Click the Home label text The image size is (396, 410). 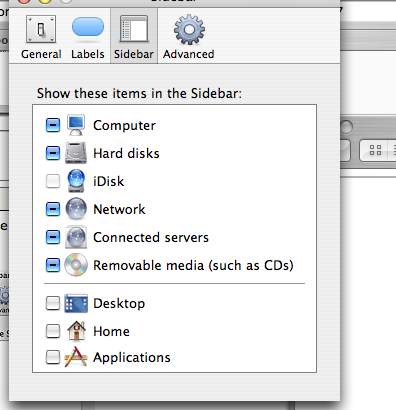point(111,332)
